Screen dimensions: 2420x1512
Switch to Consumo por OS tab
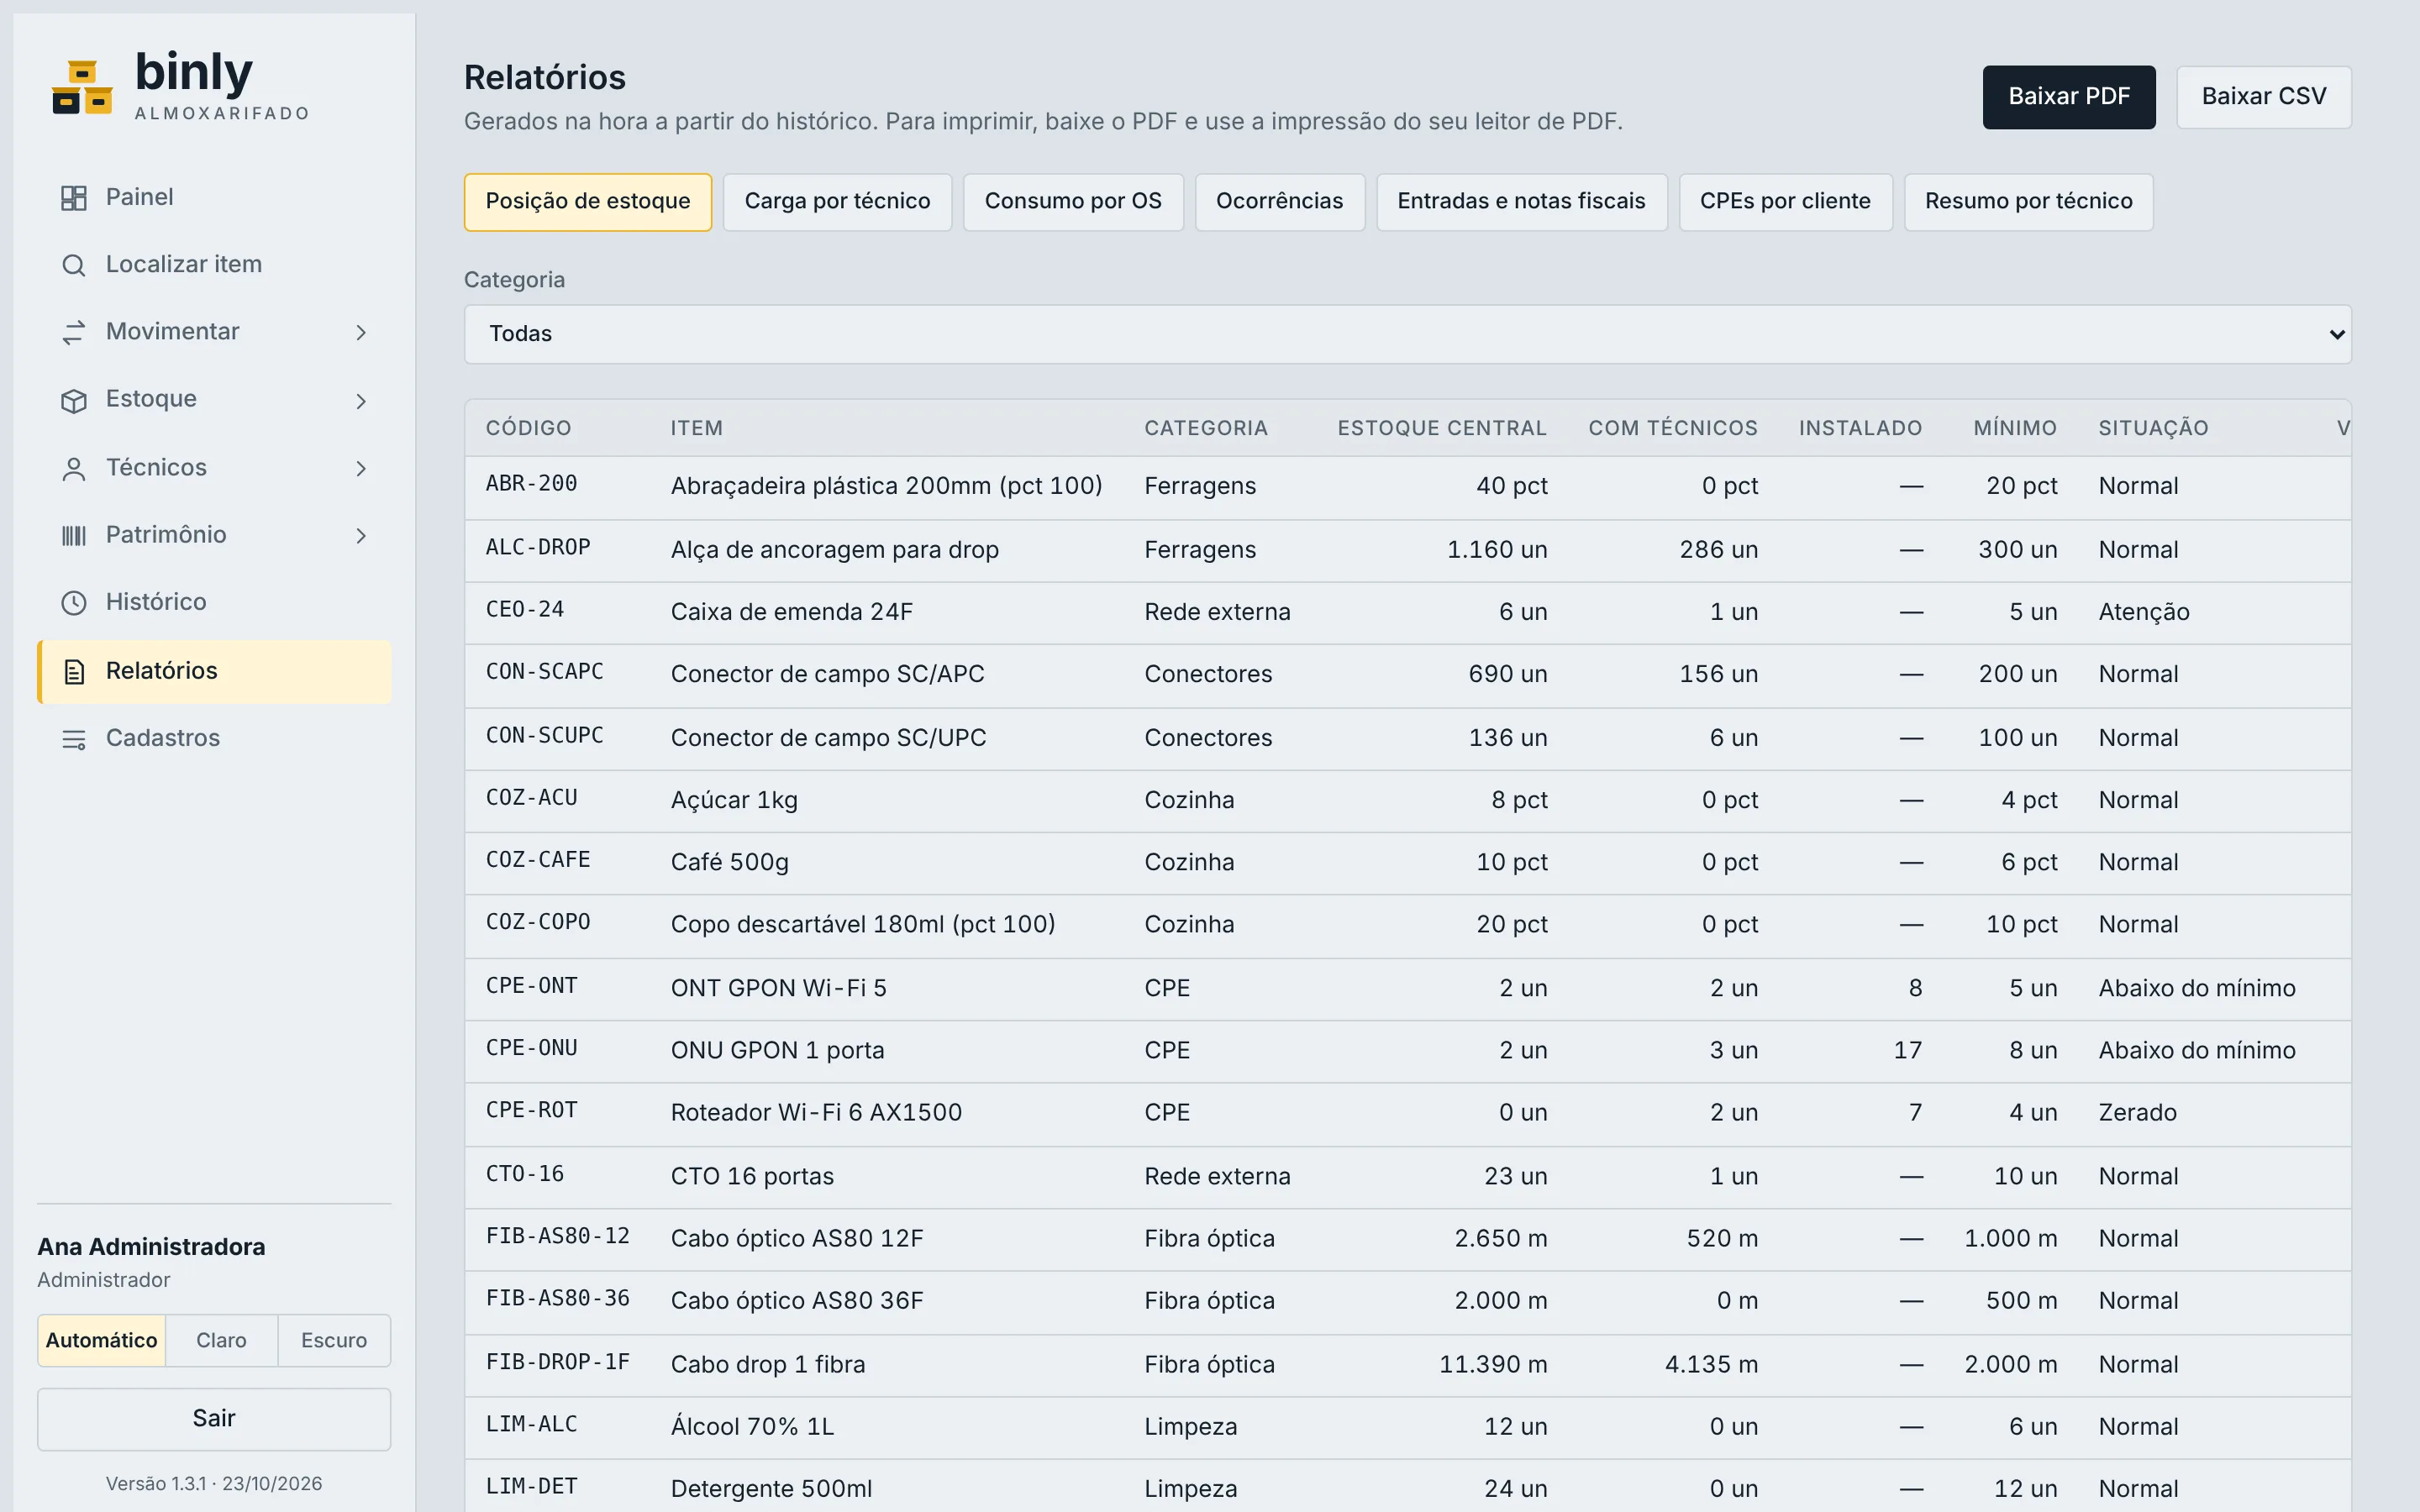[1073, 201]
